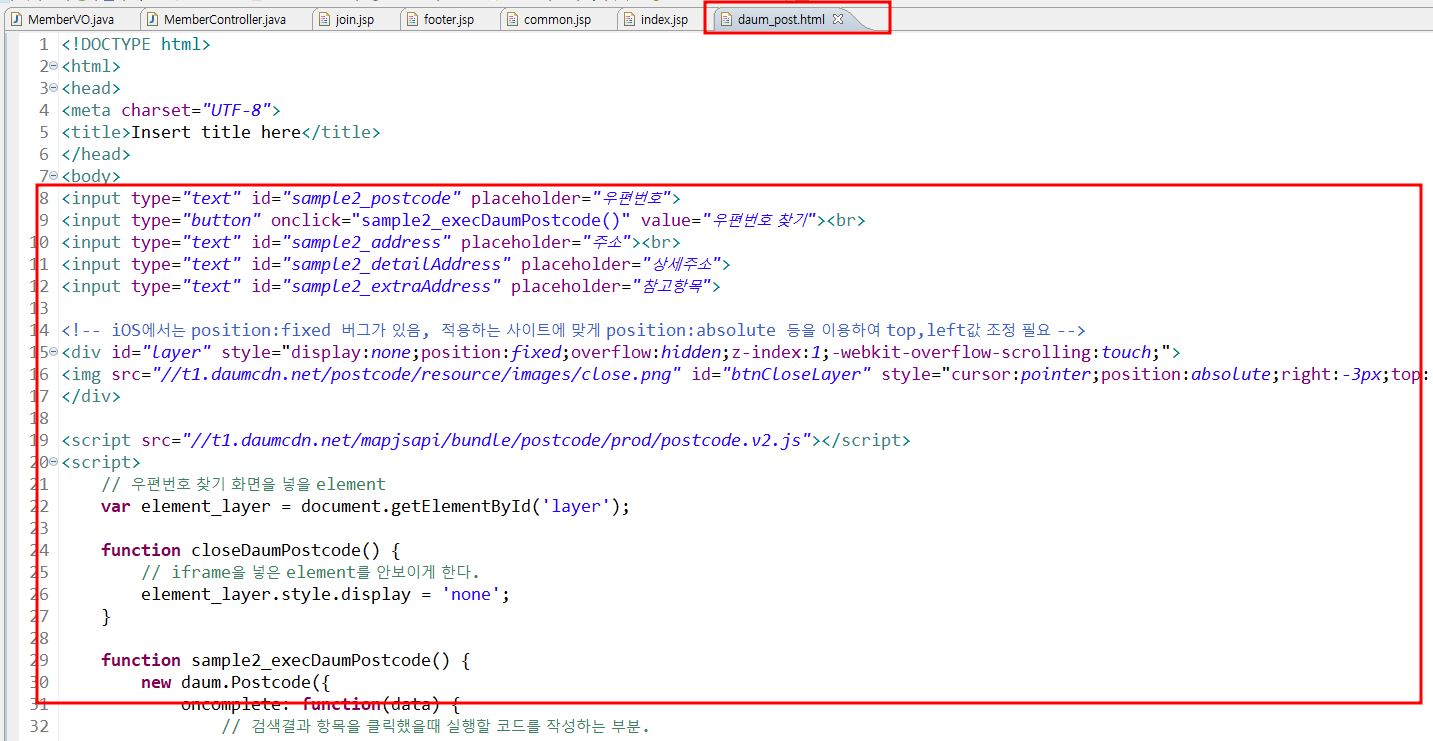Click the closing </div> tag at line 17
1433x741 pixels.
[91, 396]
